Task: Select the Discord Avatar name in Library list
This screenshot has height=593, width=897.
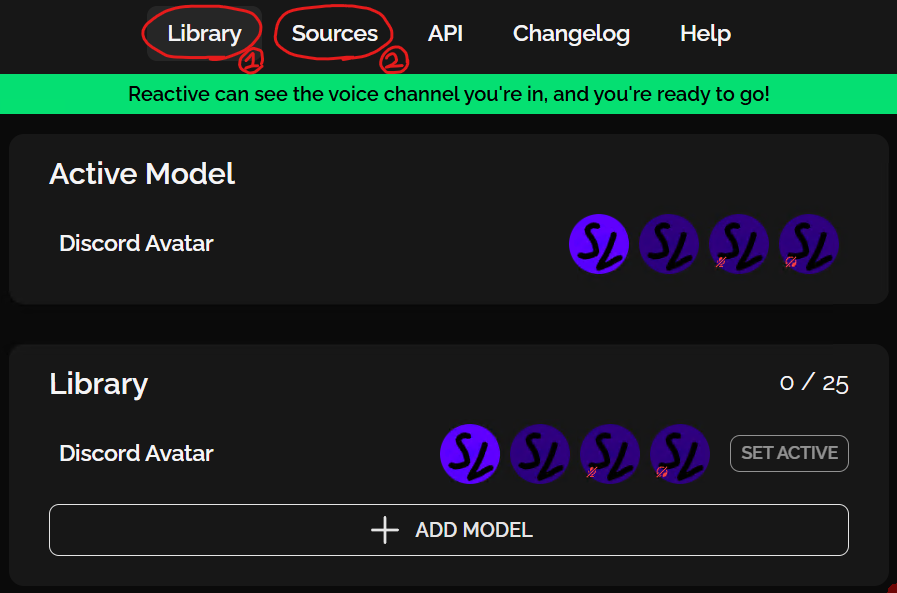Action: tap(136, 453)
